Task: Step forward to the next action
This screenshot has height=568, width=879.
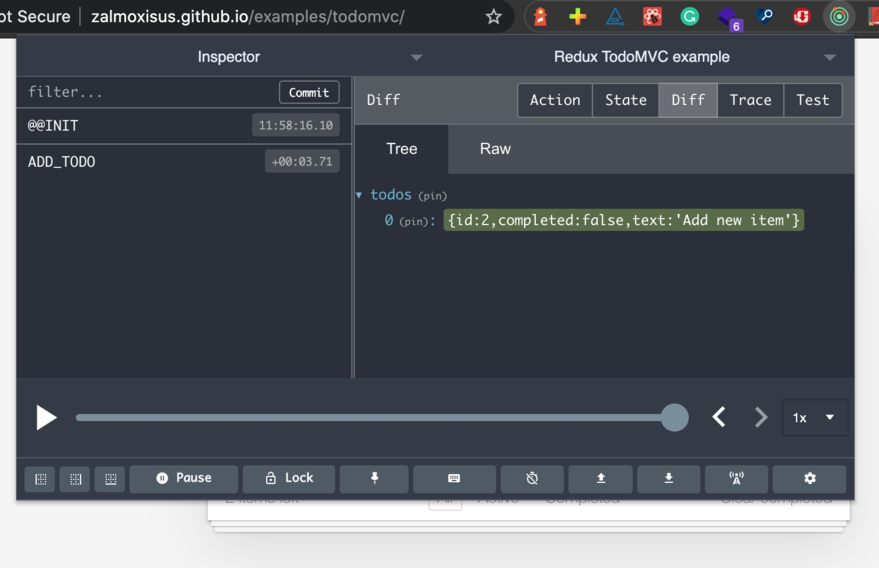Action: pos(760,417)
